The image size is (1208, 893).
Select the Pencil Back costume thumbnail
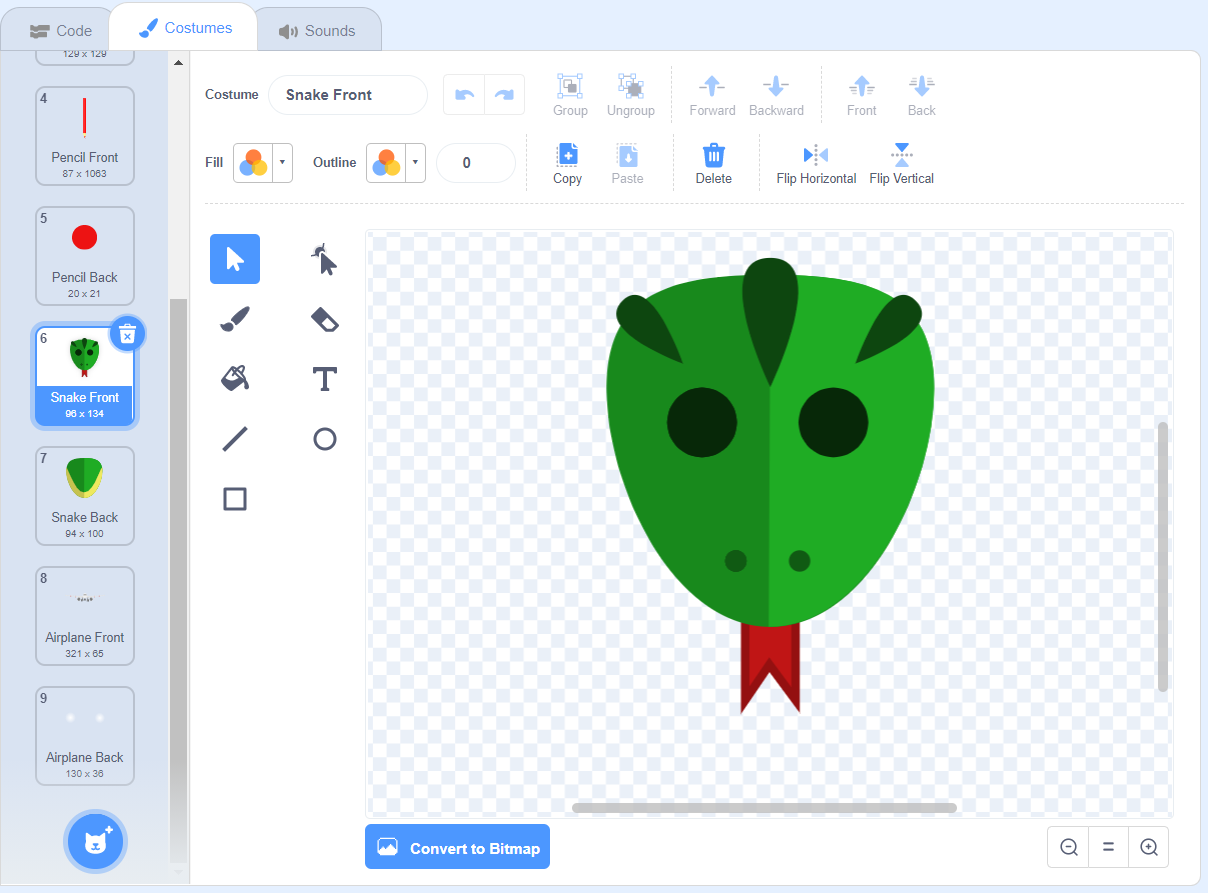pyautogui.click(x=84, y=255)
